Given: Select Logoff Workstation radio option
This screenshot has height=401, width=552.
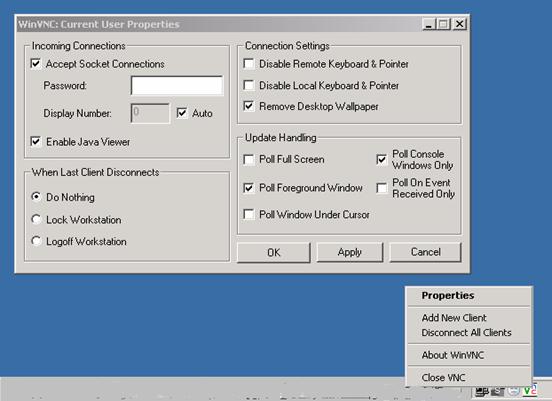Looking at the screenshot, I should 36,241.
